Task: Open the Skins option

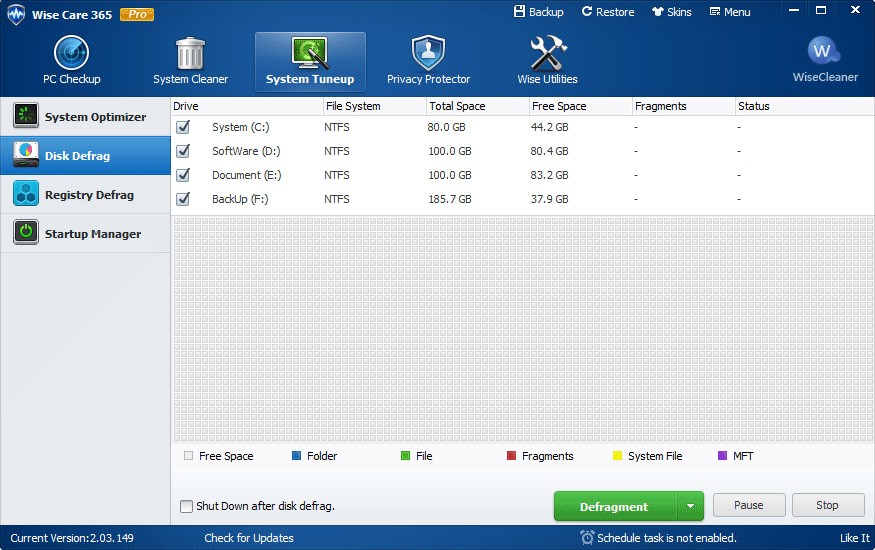Action: coord(672,12)
